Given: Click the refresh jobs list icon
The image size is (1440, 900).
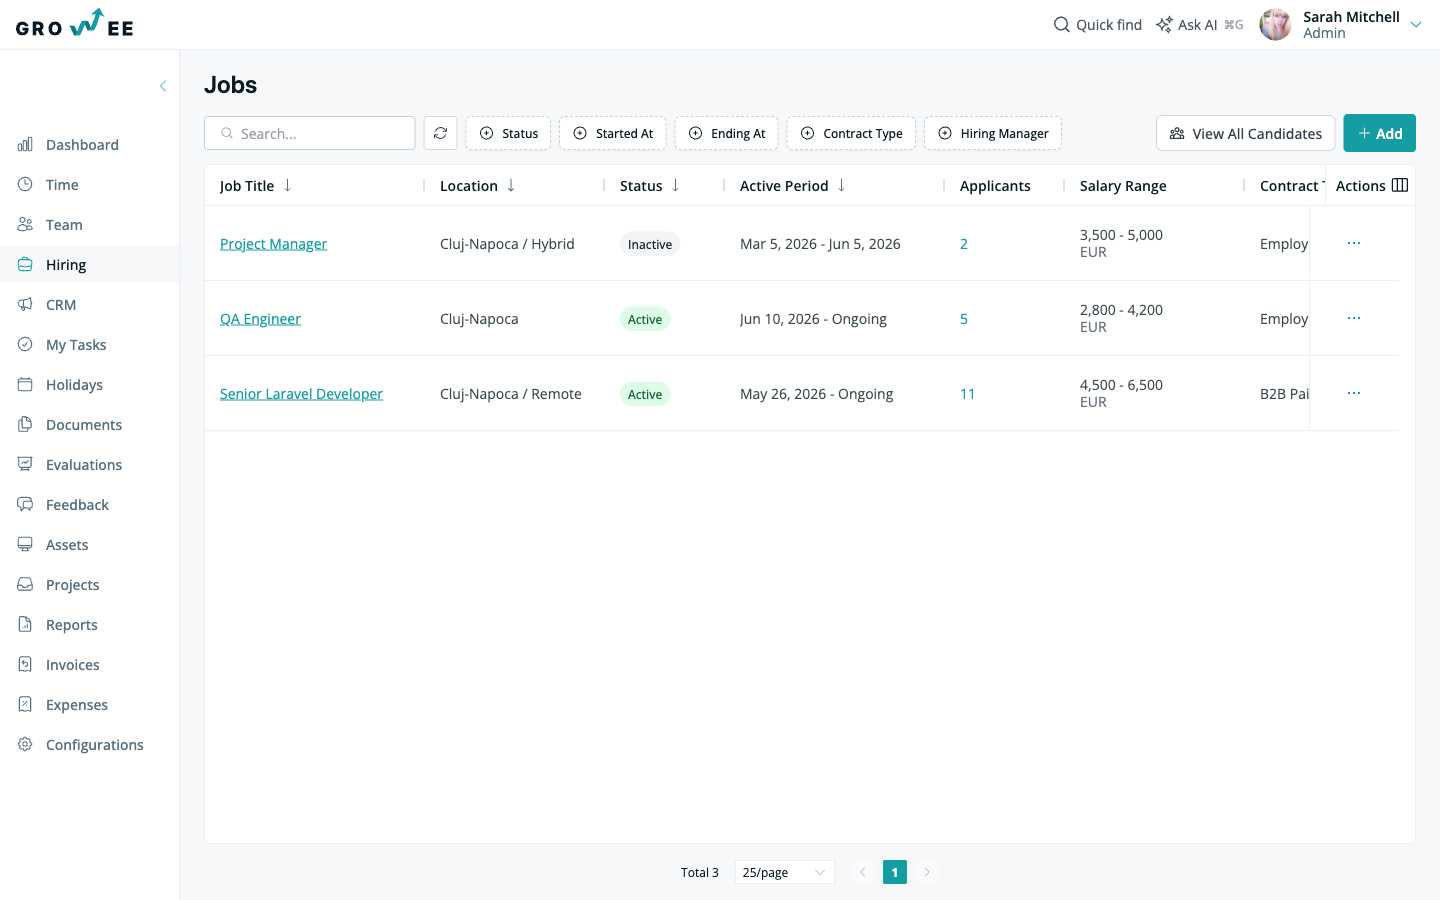Looking at the screenshot, I should [x=441, y=133].
